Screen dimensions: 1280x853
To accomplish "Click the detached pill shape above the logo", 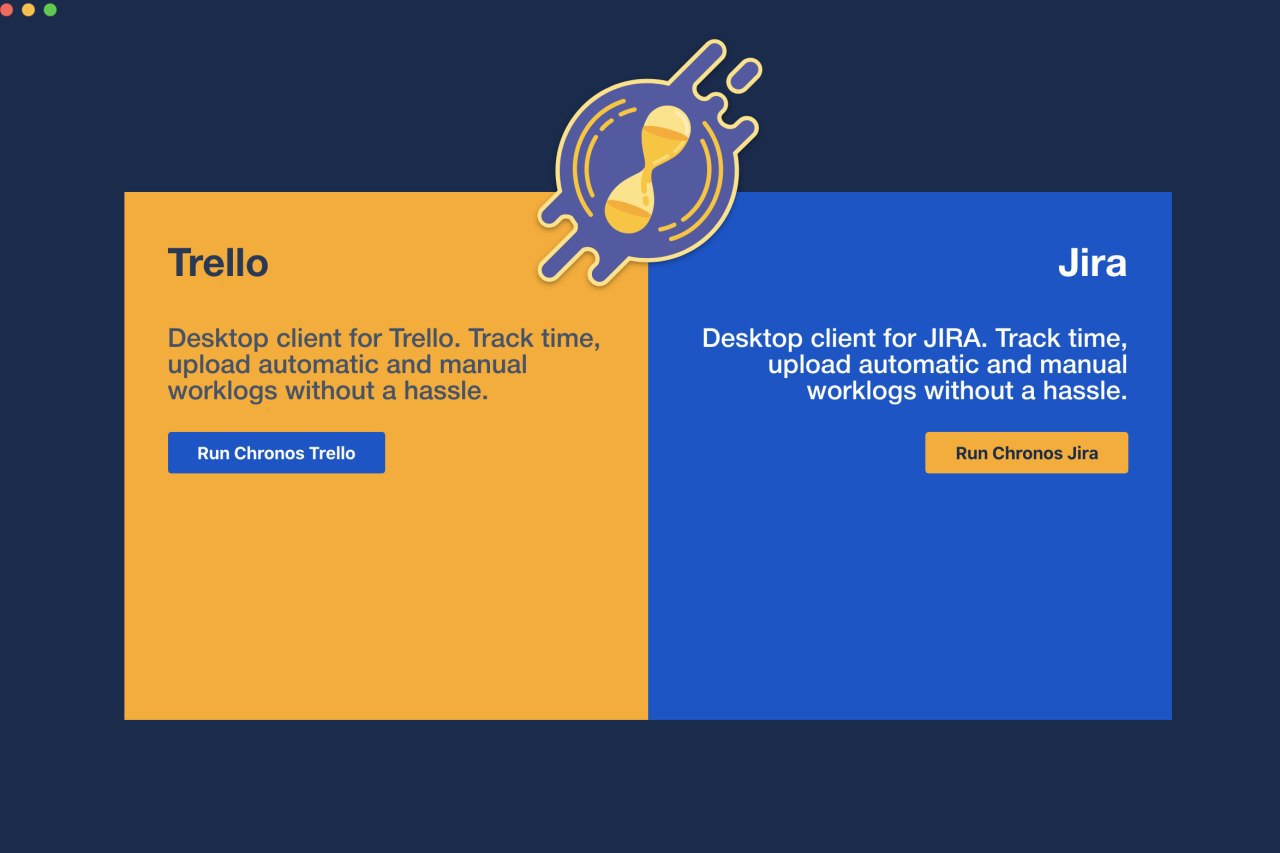I will click(x=744, y=75).
